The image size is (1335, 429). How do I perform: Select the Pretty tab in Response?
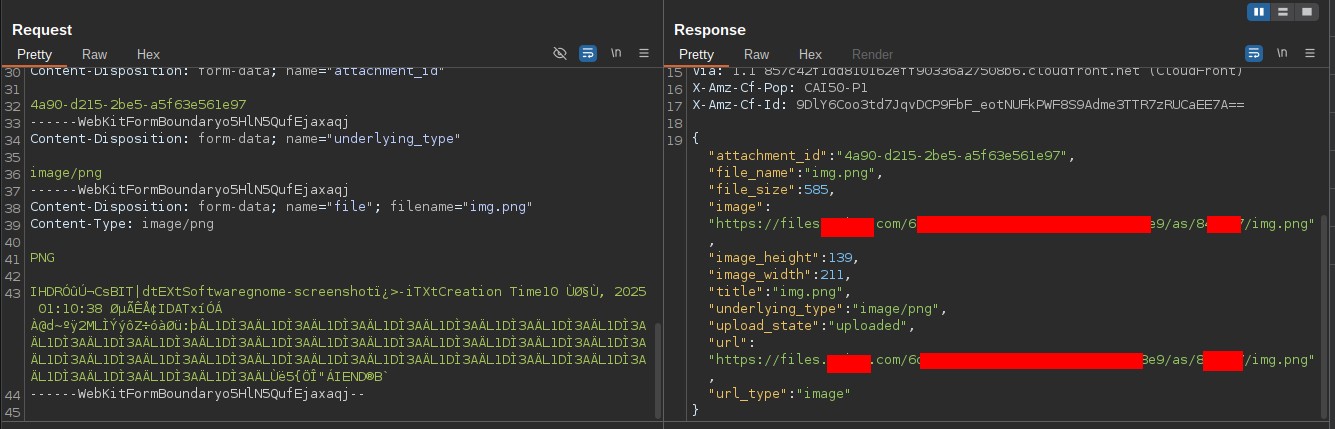[x=696, y=54]
